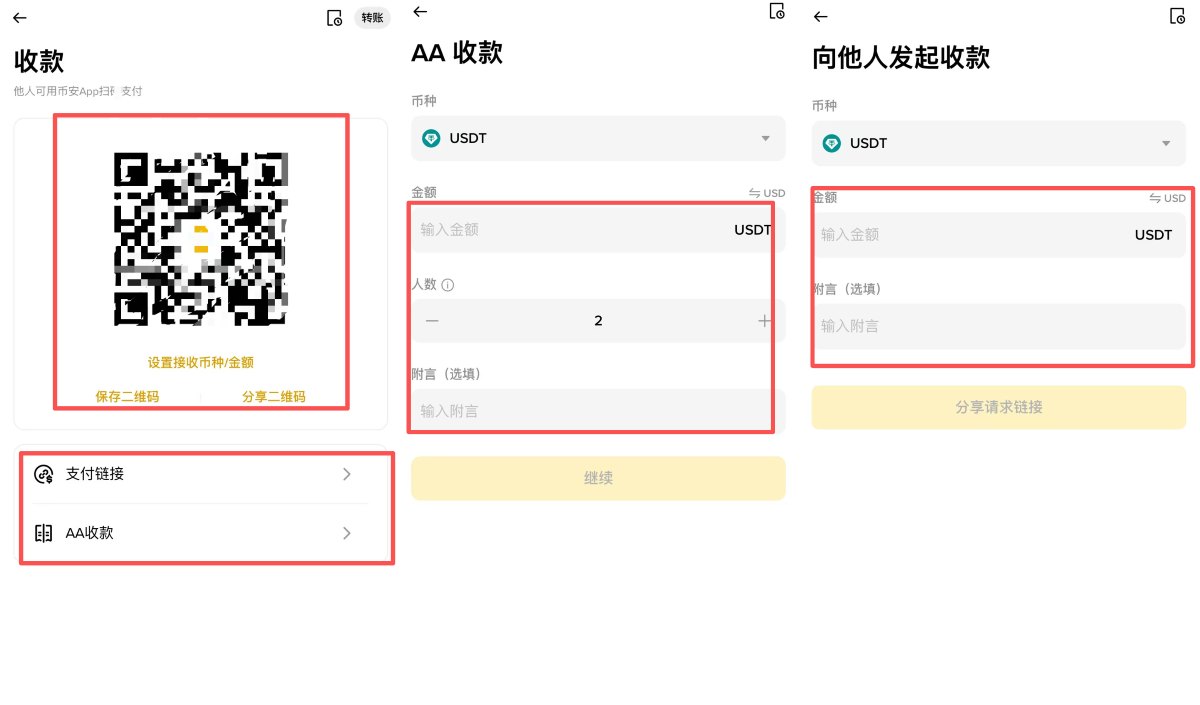Image resolution: width=1200 pixels, height=705 pixels.
Task: Toggle ⇆ USD on 向他人发起收款 page
Action: pos(1165,198)
